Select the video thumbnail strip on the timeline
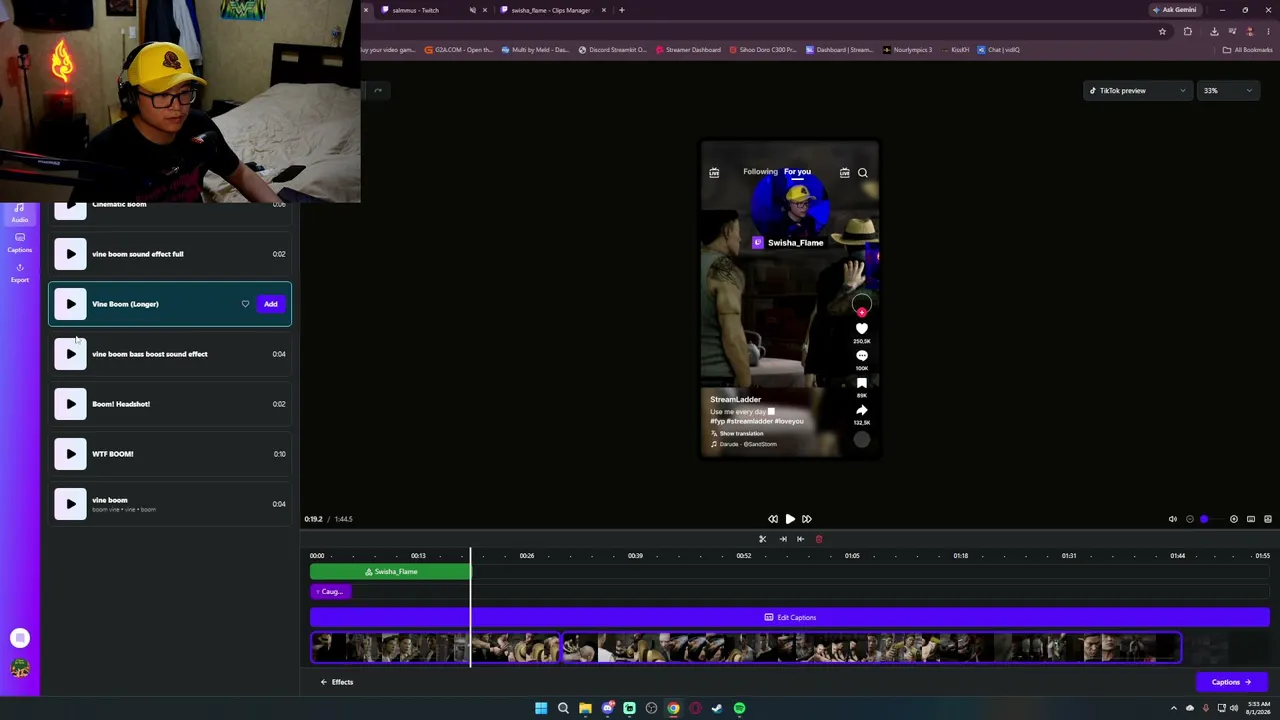The height and width of the screenshot is (720, 1280). [x=745, y=648]
